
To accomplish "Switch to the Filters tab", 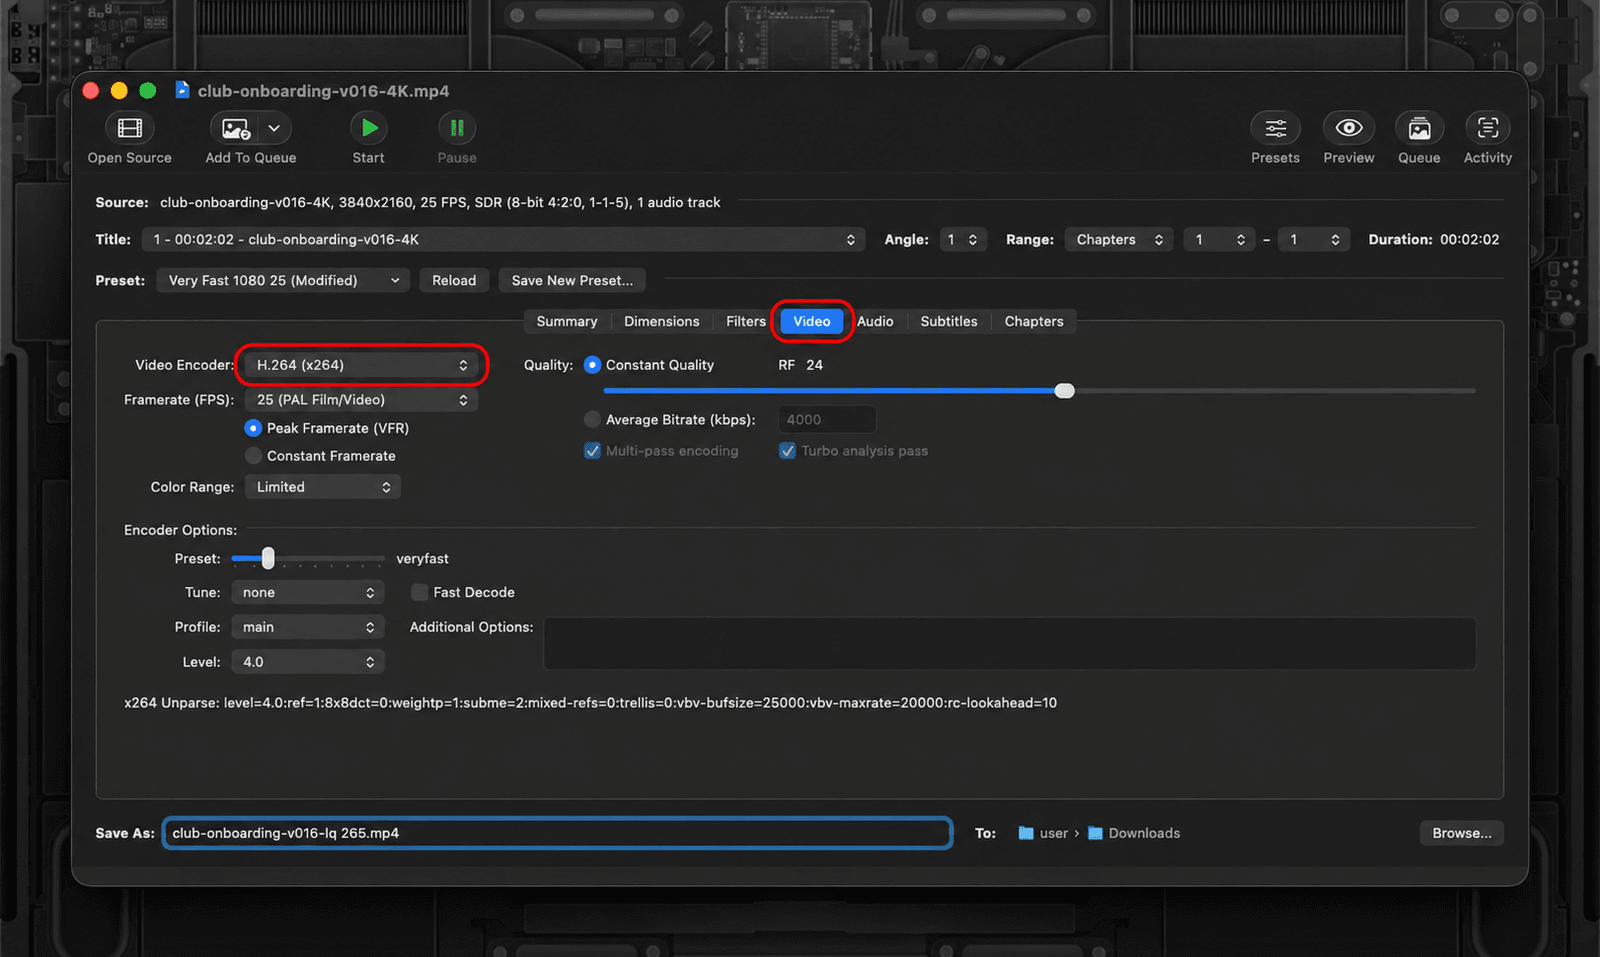I will [x=746, y=321].
